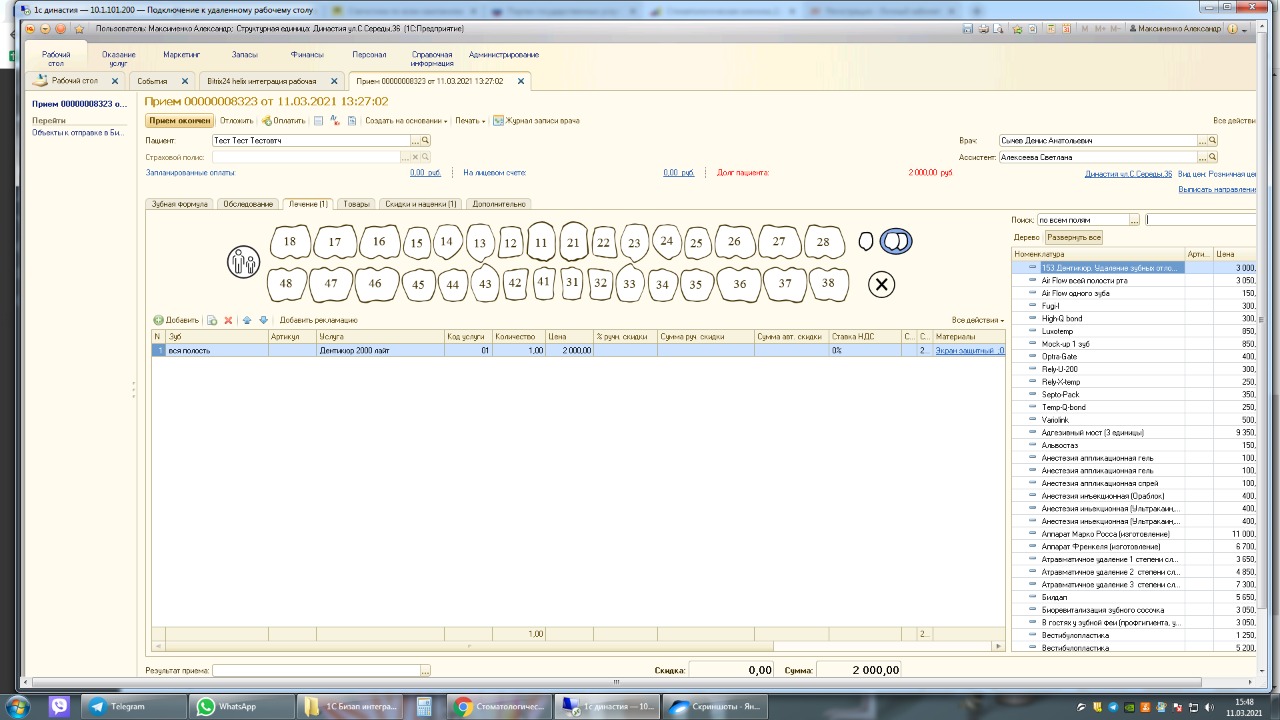Click the magnifier icon beside Пациент field
This screenshot has height=720, width=1280.
click(425, 141)
